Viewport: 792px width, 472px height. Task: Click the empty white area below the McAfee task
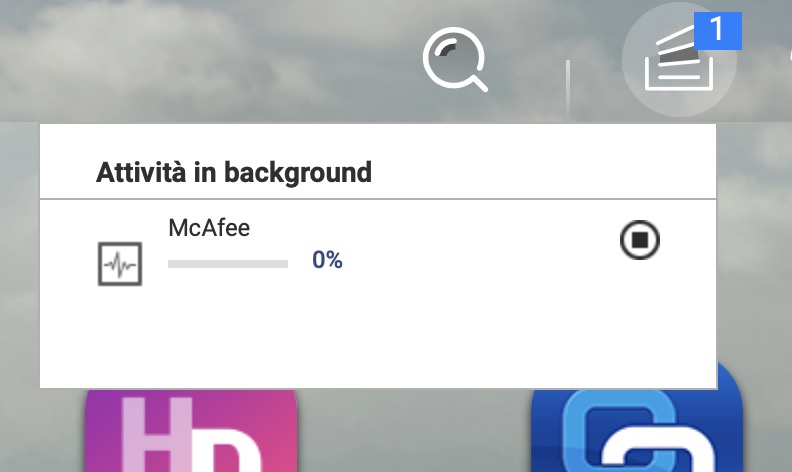378,340
